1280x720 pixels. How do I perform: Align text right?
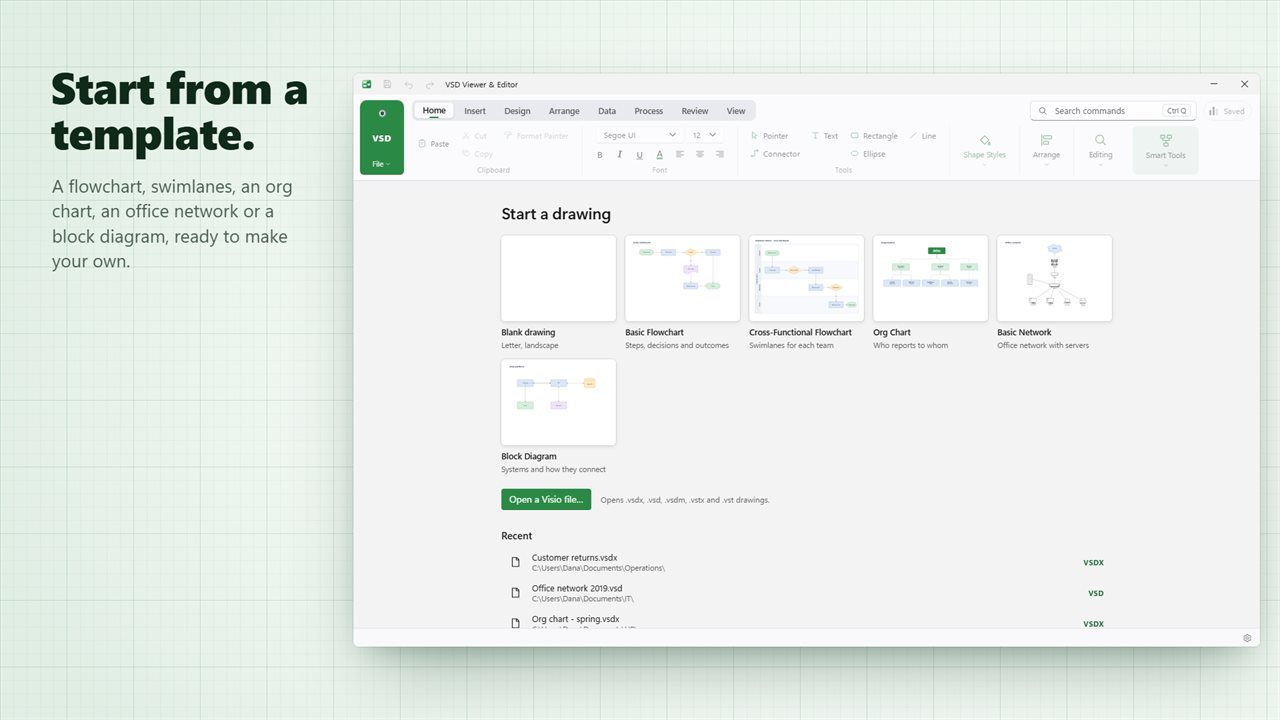click(720, 154)
